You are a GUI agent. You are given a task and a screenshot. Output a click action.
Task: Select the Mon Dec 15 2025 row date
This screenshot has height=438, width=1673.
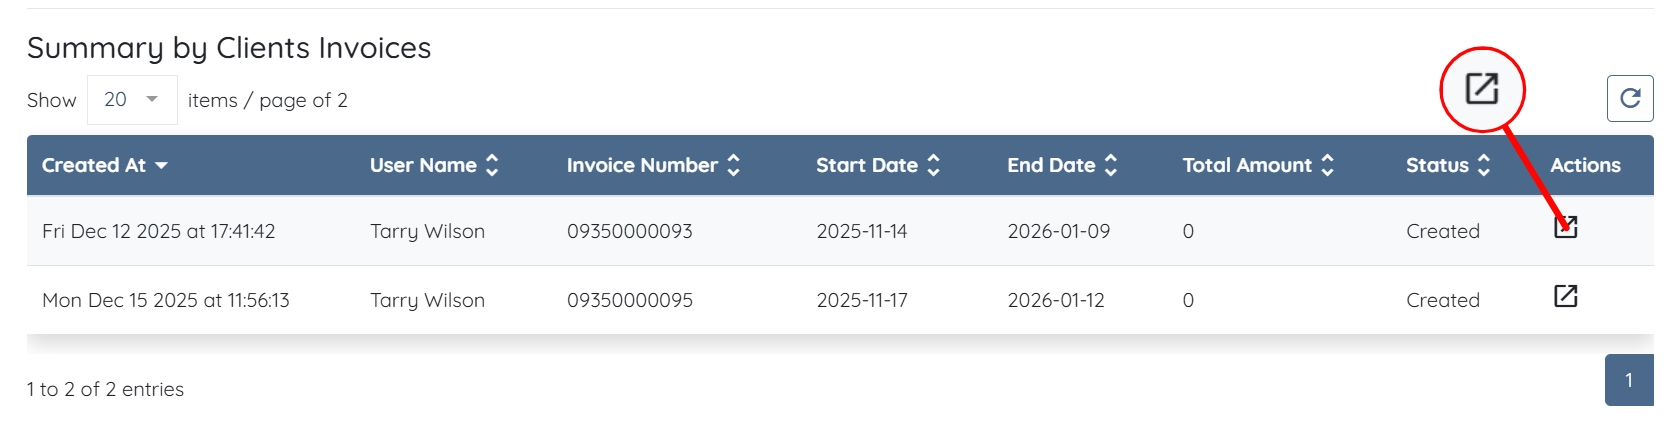tap(165, 300)
